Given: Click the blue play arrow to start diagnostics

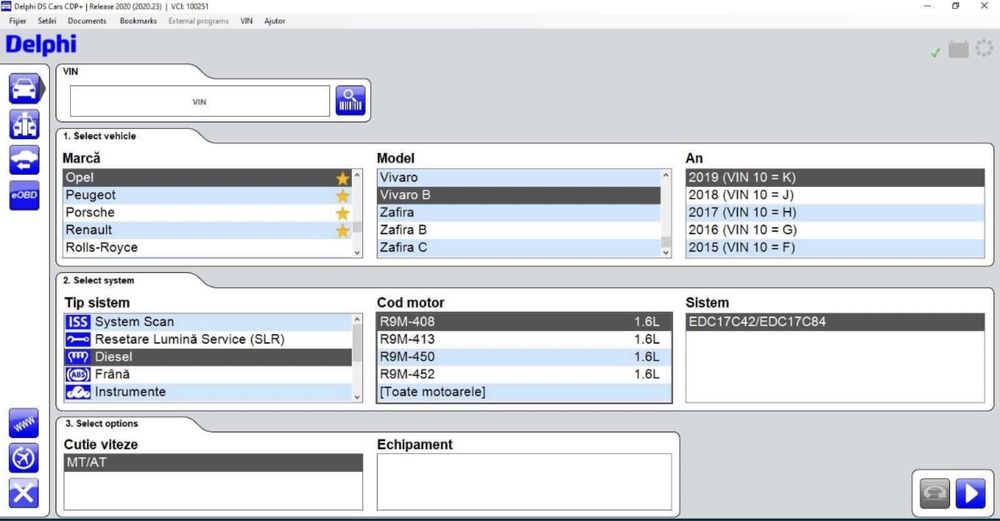Looking at the screenshot, I should 971,494.
